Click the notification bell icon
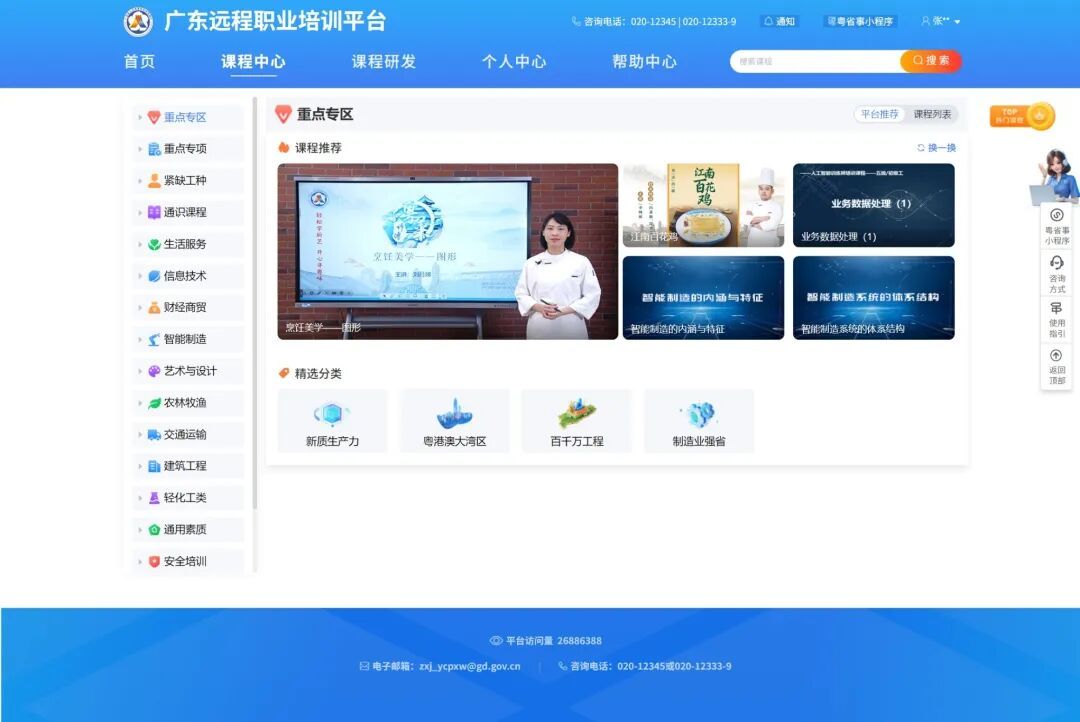This screenshot has width=1080, height=722. click(x=768, y=21)
